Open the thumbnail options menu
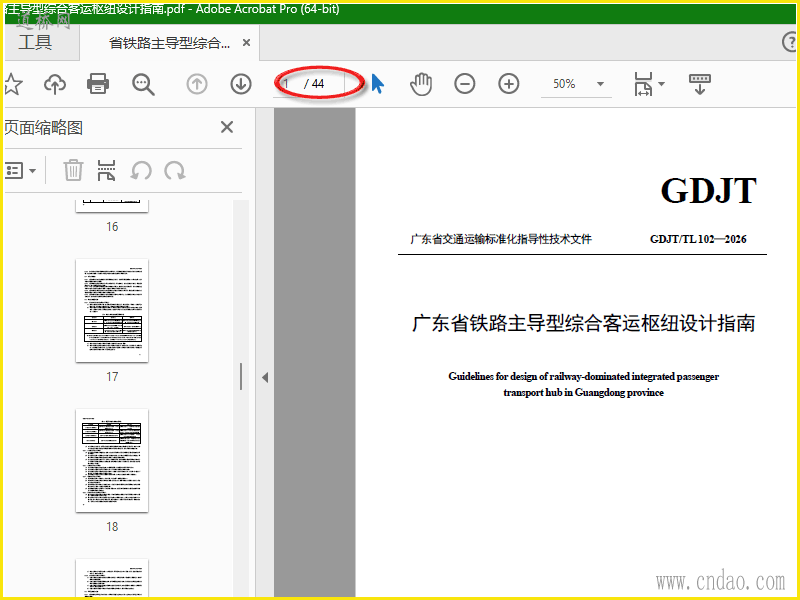 [x=20, y=170]
